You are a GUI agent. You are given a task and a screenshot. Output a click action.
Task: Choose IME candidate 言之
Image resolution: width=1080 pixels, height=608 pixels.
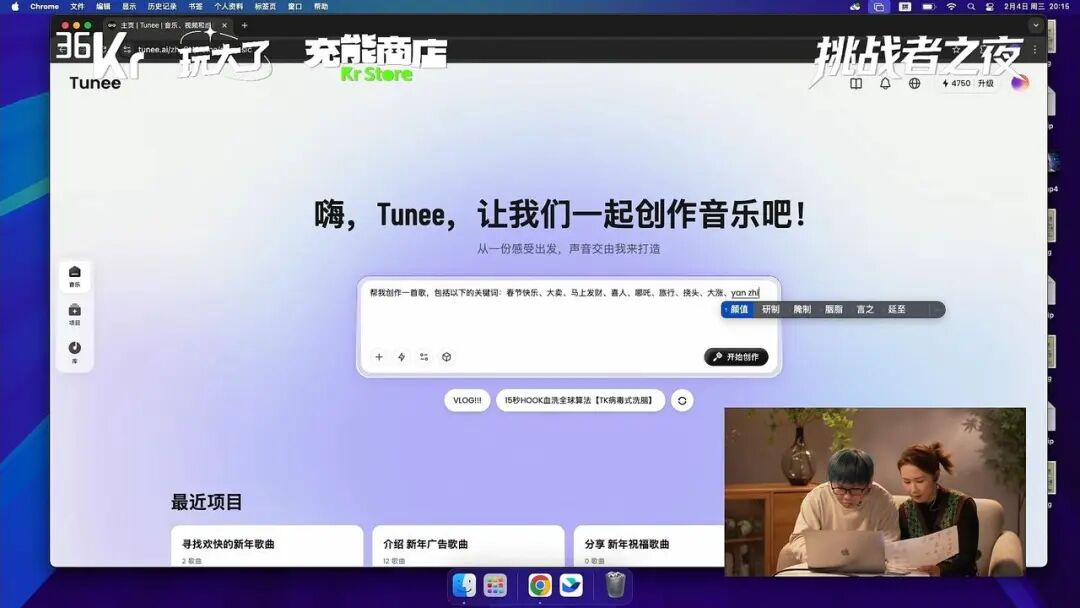point(865,310)
